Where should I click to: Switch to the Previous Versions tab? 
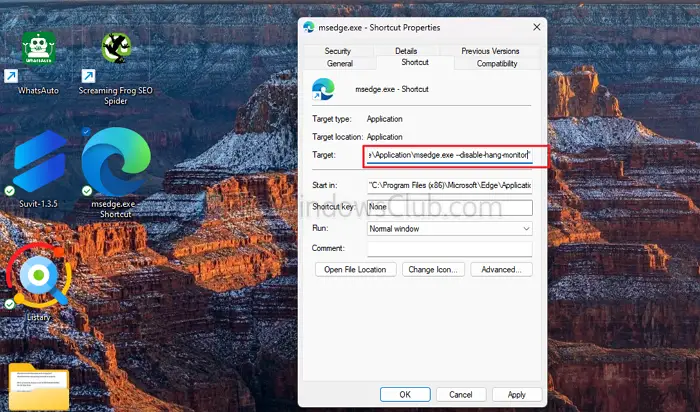[490, 51]
